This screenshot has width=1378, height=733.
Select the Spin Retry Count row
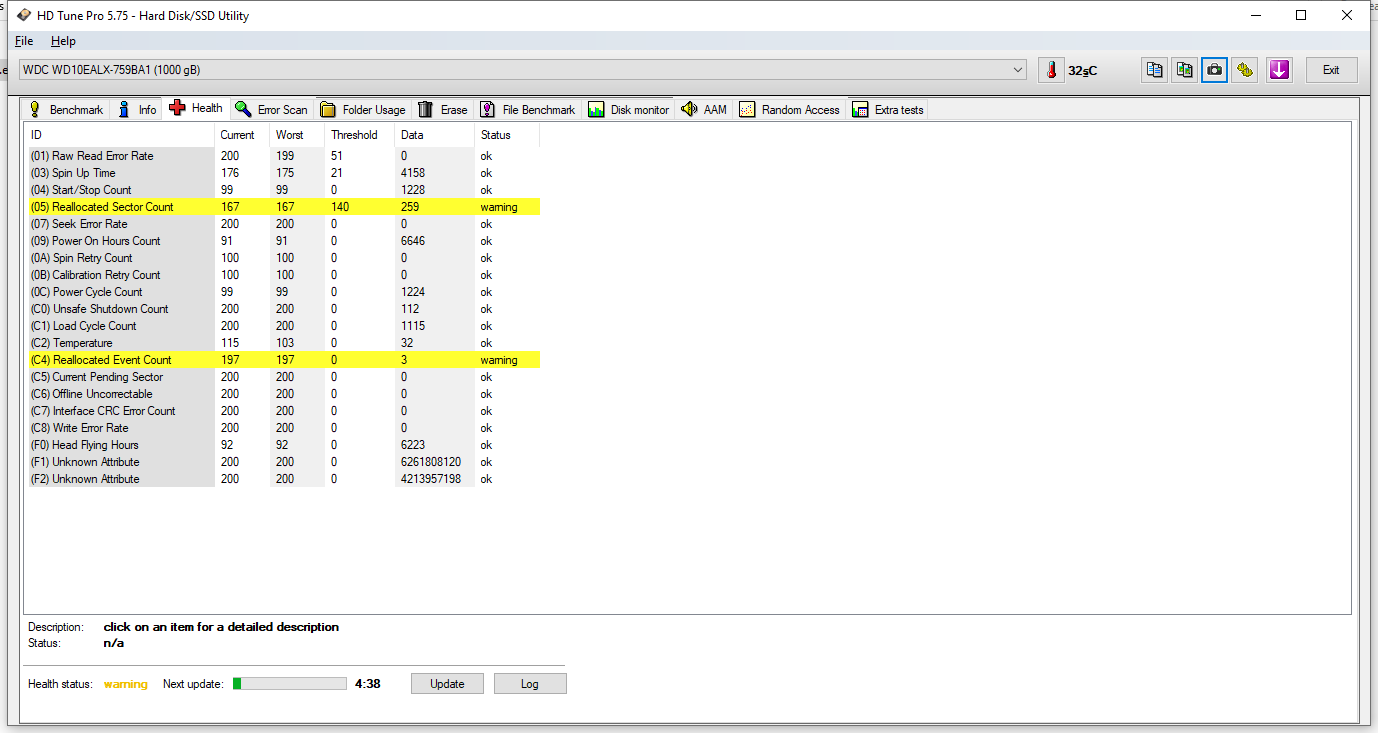[283, 258]
